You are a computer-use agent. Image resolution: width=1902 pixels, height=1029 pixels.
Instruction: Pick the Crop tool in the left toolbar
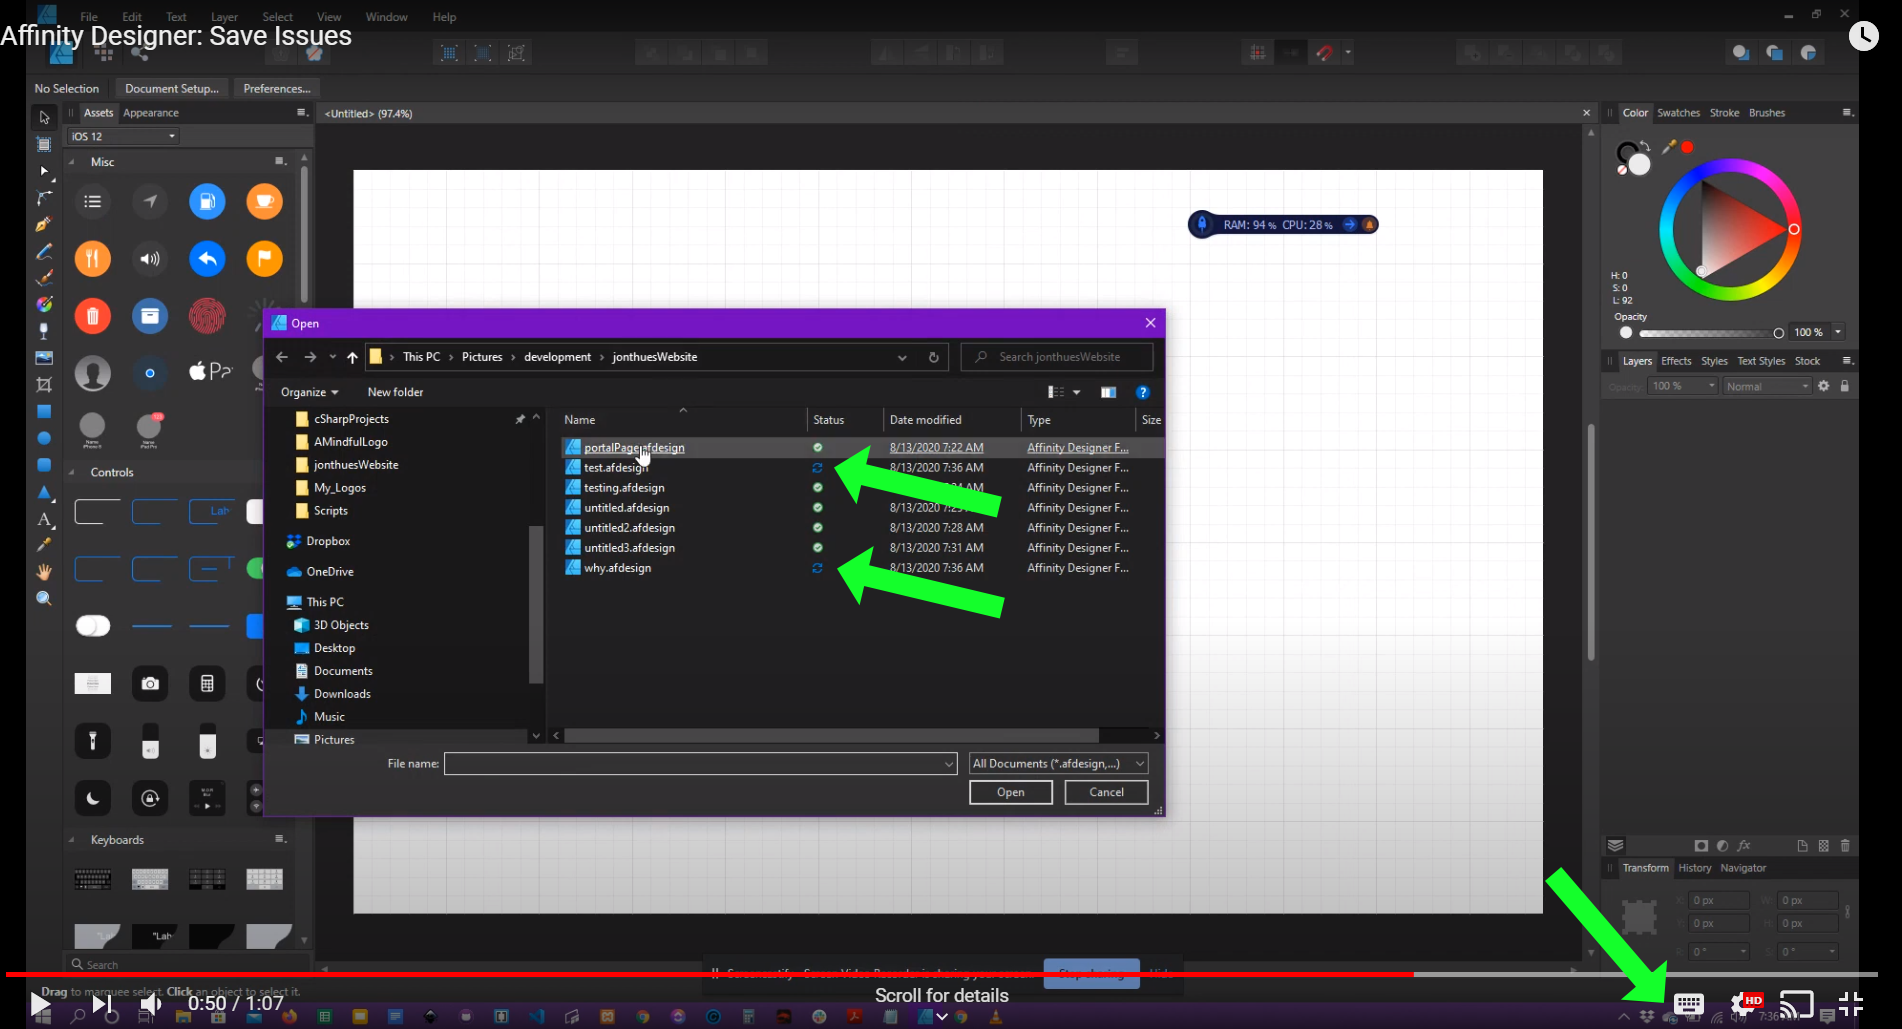(x=44, y=384)
